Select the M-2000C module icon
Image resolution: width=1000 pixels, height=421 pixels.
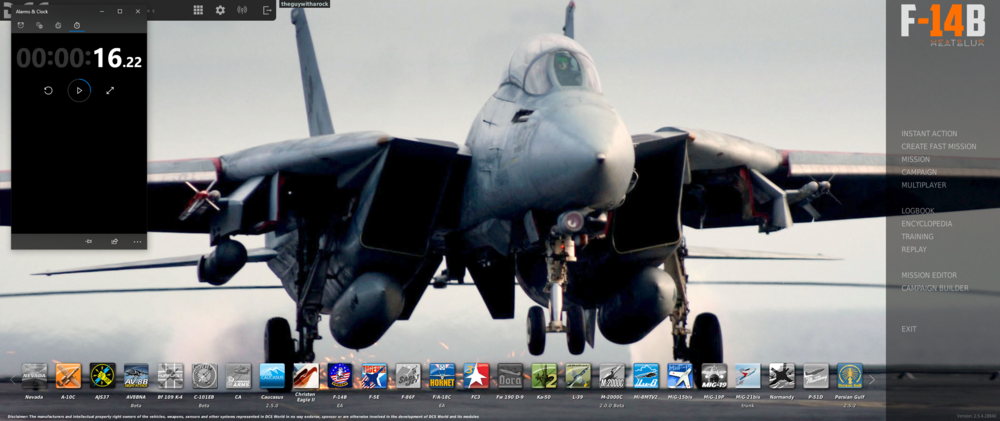click(612, 376)
